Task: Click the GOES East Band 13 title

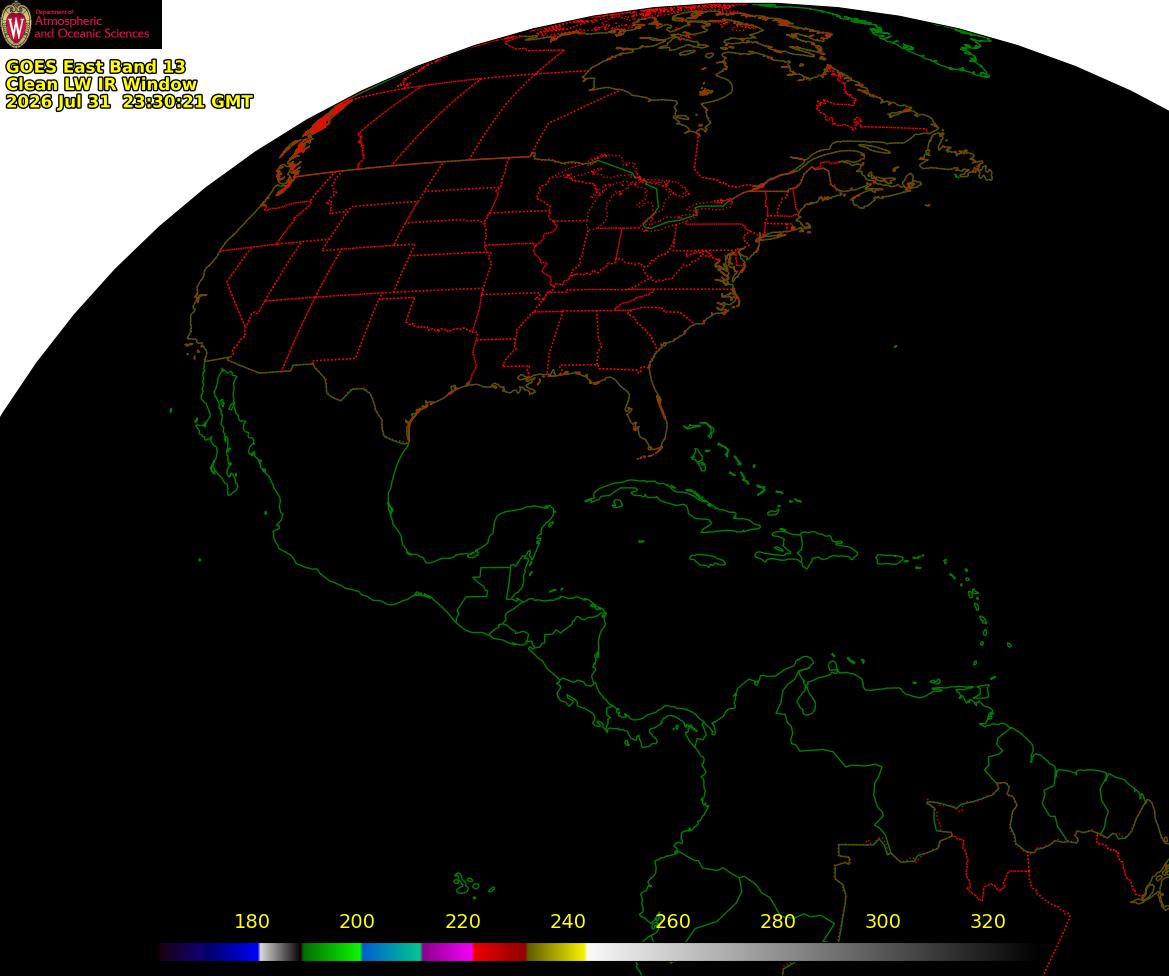Action: [95, 66]
